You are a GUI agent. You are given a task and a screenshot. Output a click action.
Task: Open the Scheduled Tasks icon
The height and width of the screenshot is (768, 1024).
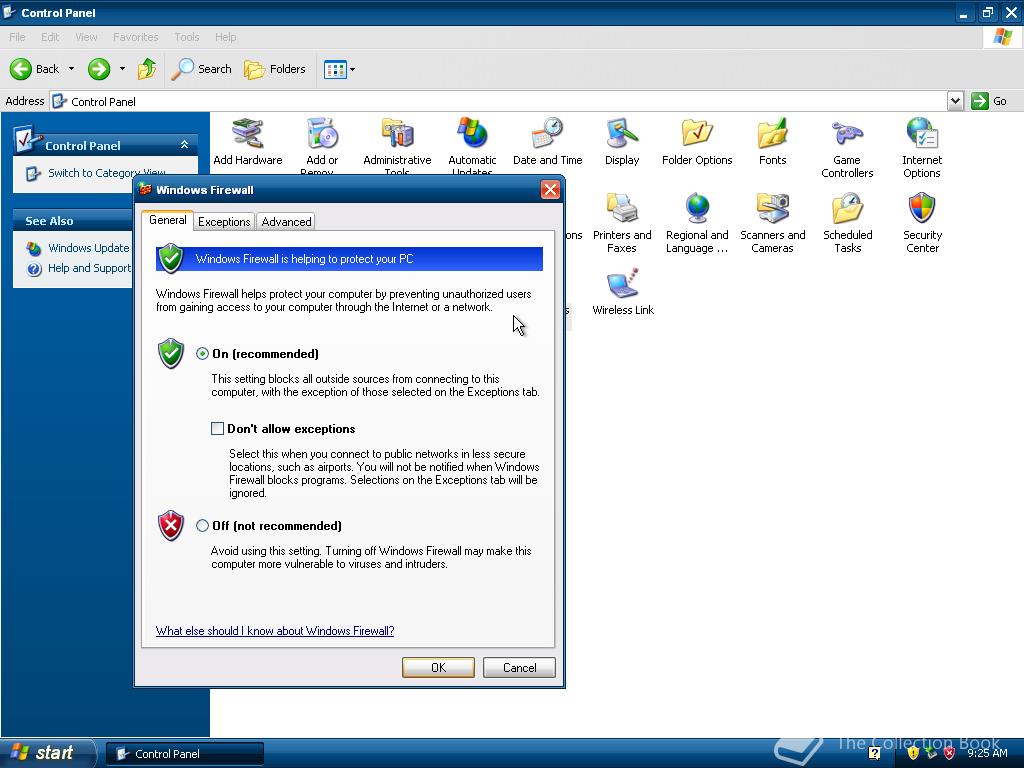pyautogui.click(x=848, y=223)
